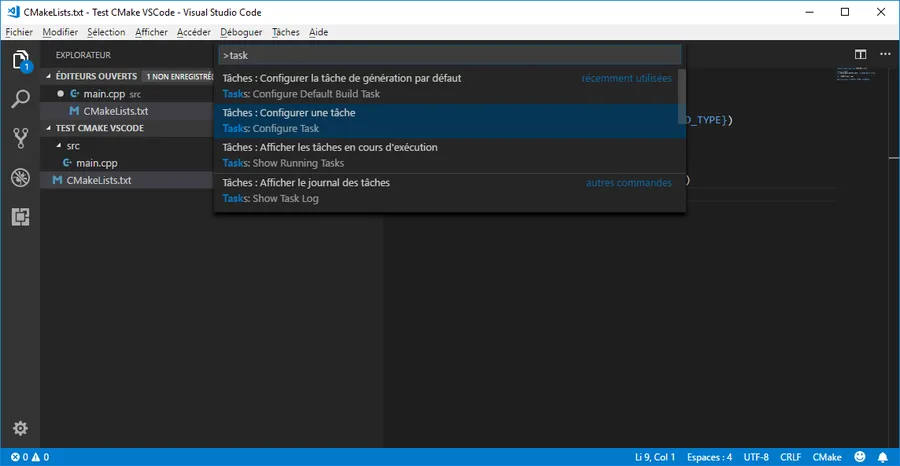
Task: Open the Accéder menu
Action: coord(194,32)
